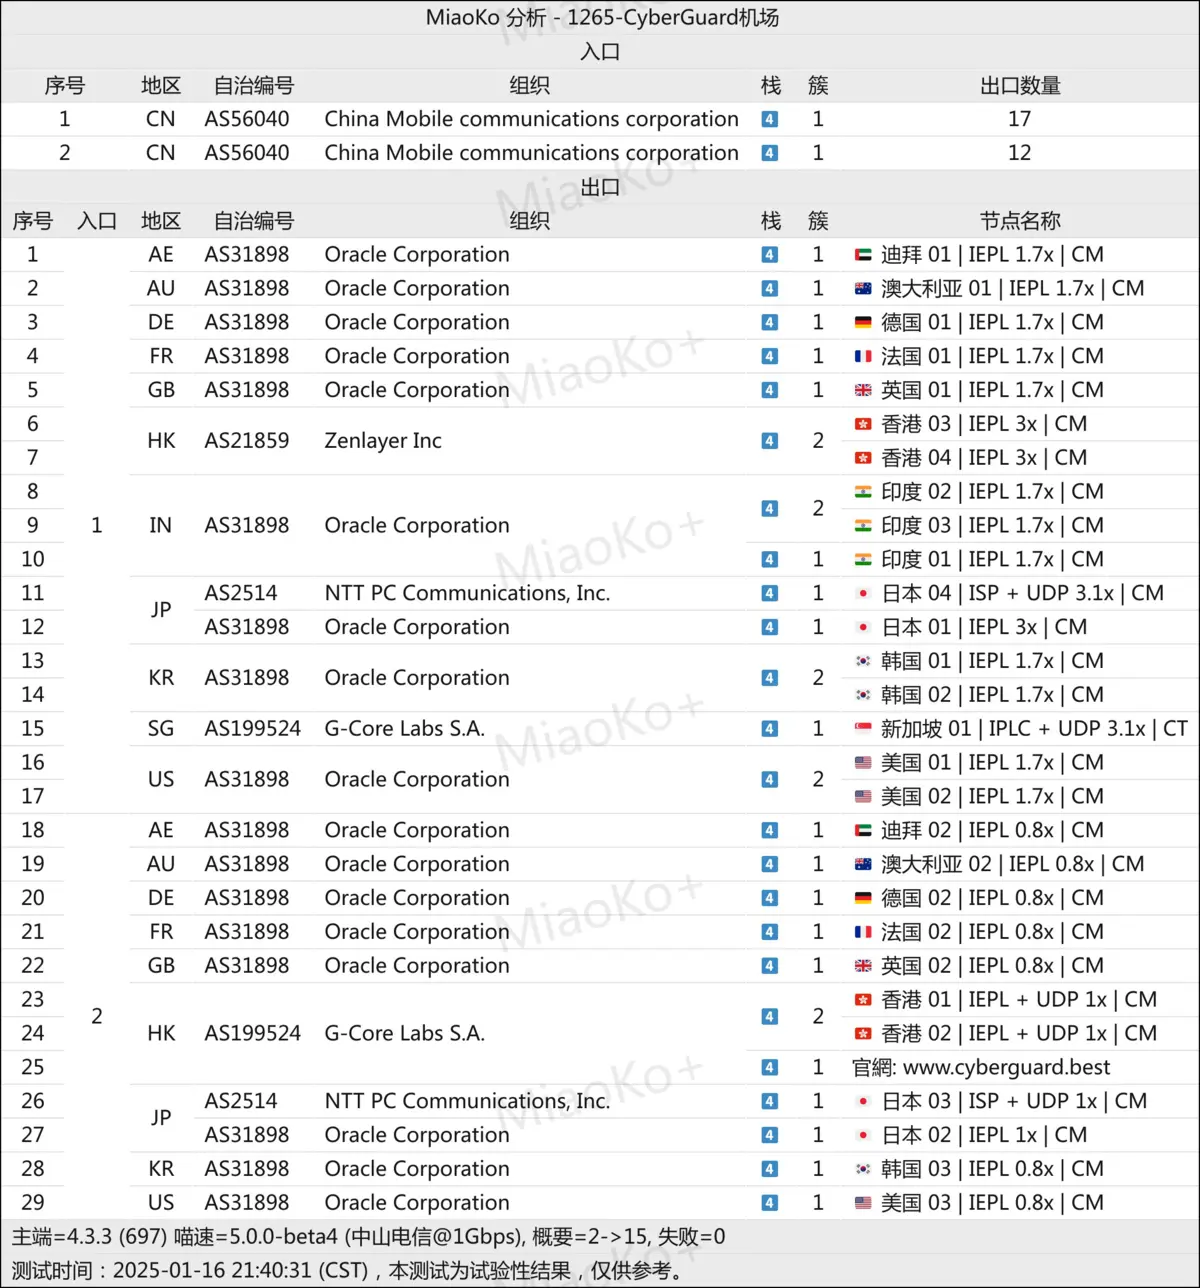
Task: Click the 入口 section heading
Action: click(x=600, y=52)
